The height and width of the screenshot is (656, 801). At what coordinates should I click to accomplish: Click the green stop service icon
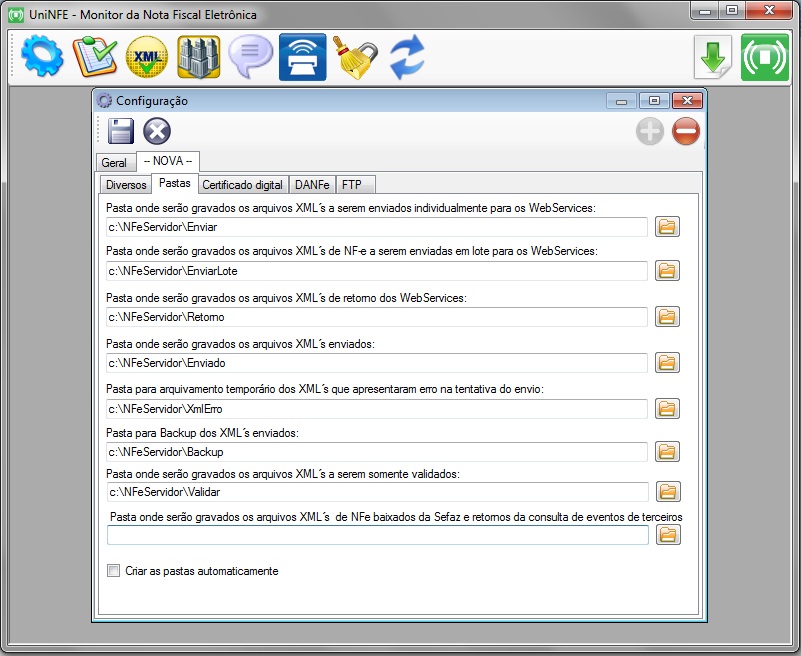765,57
